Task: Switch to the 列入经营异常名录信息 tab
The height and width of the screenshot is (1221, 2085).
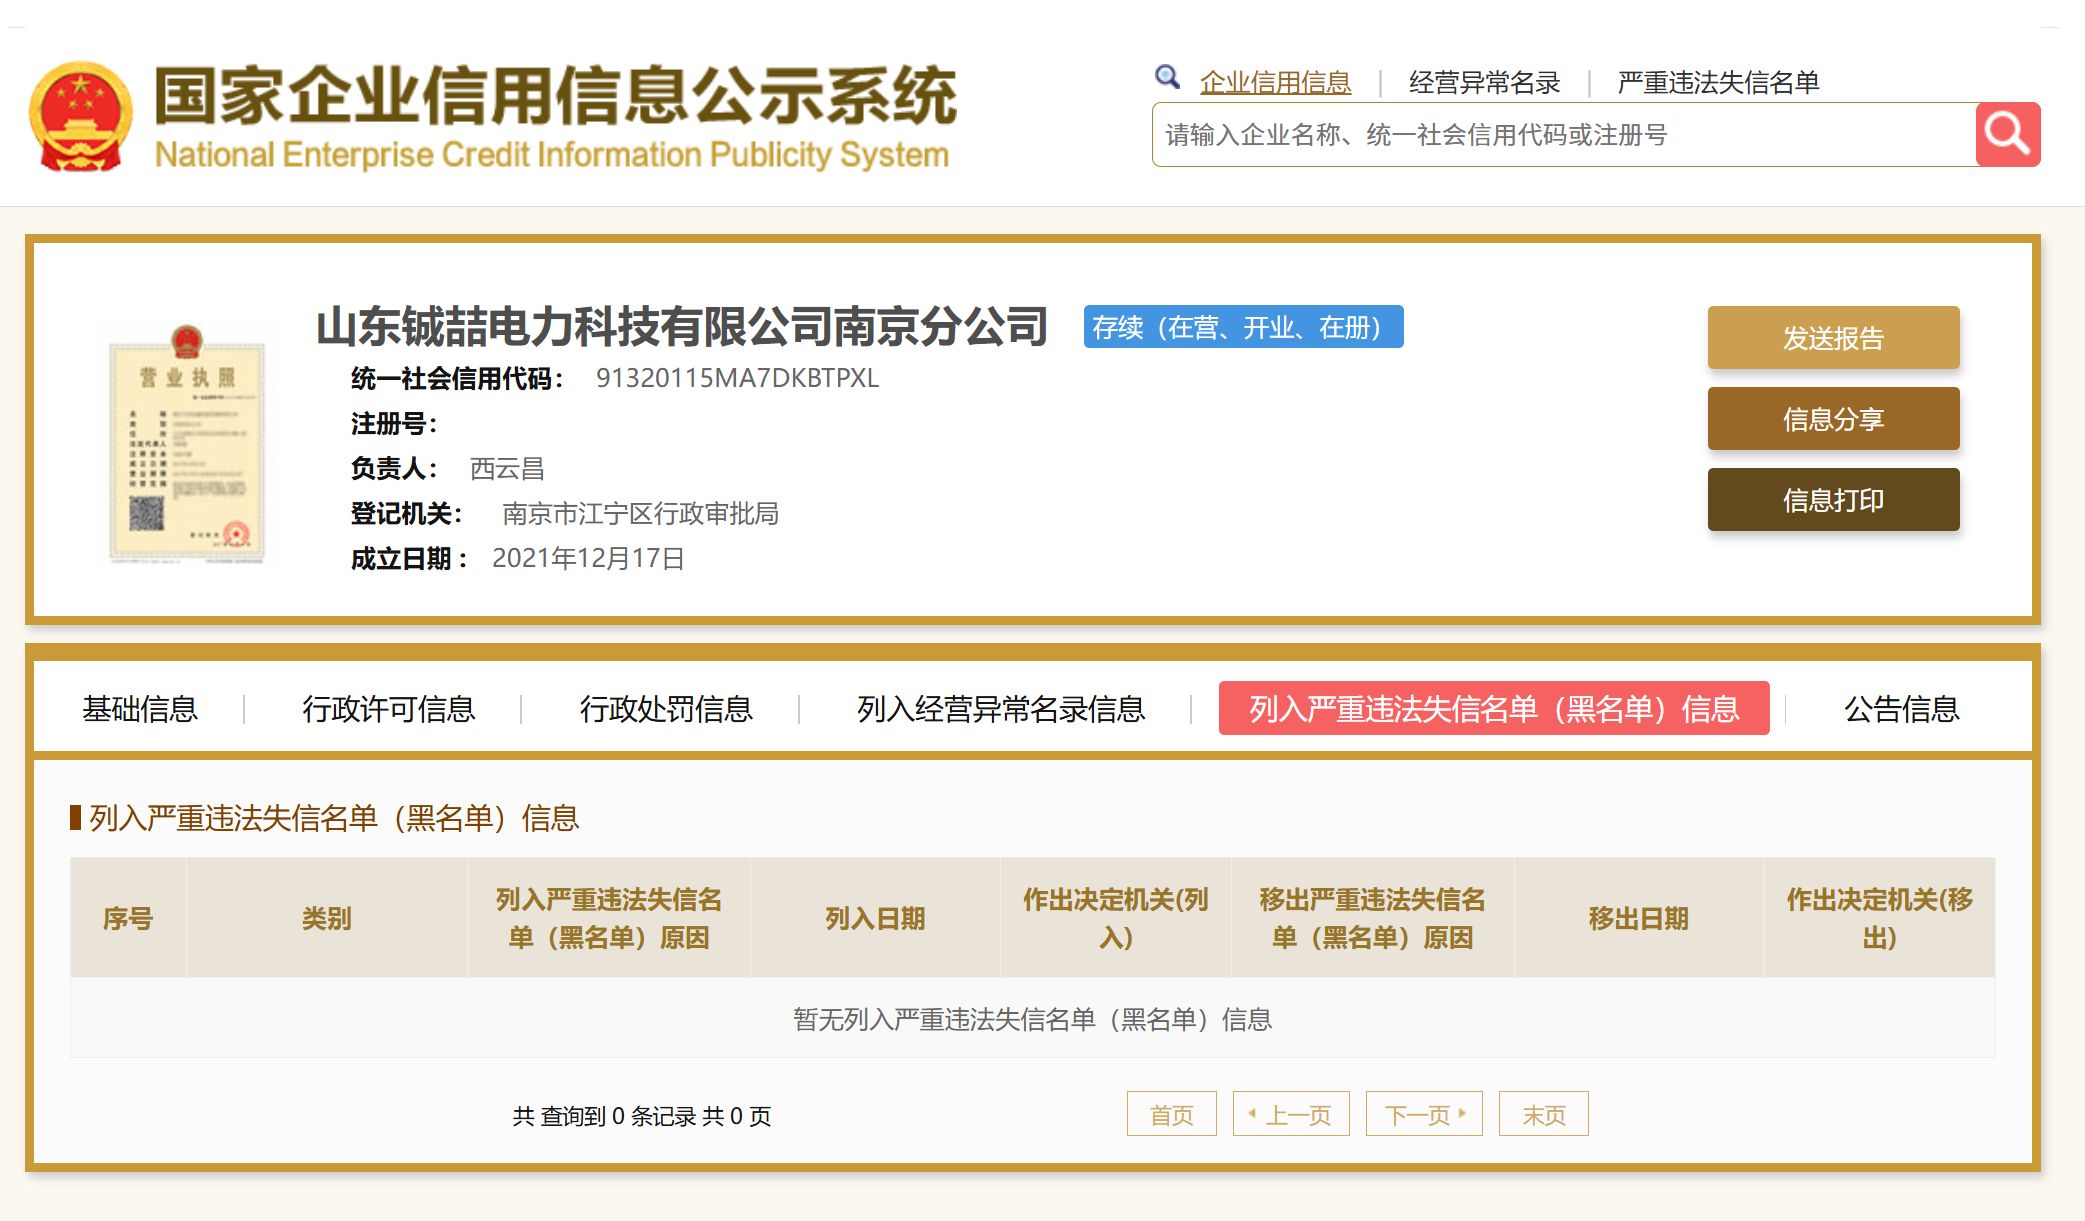Action: [x=1001, y=709]
